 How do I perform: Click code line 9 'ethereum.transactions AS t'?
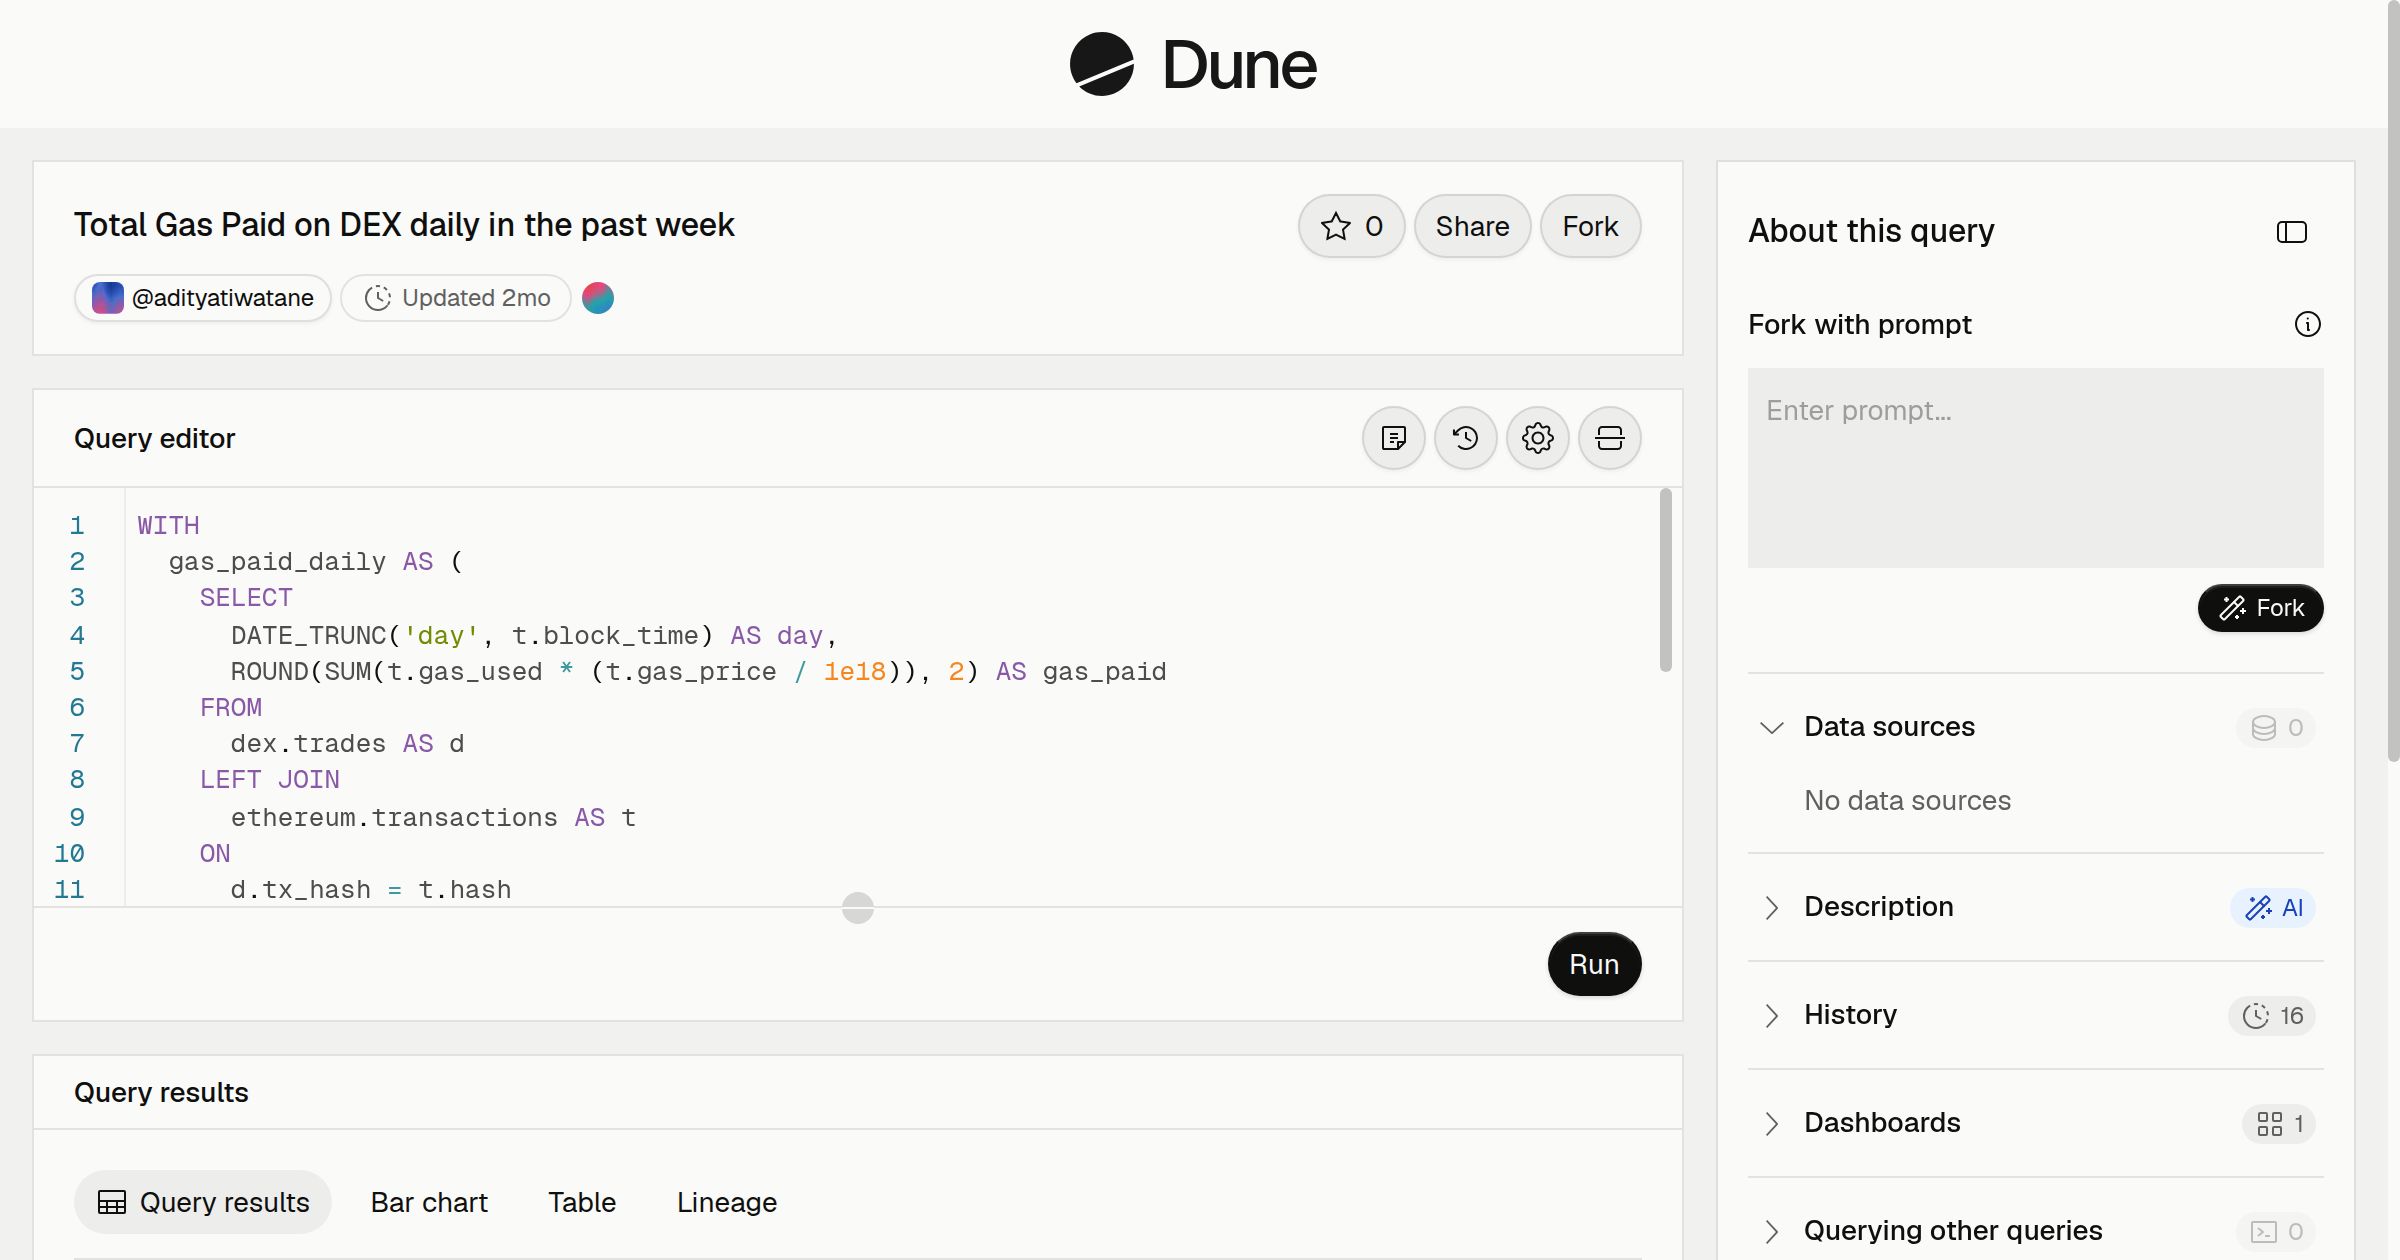point(433,818)
